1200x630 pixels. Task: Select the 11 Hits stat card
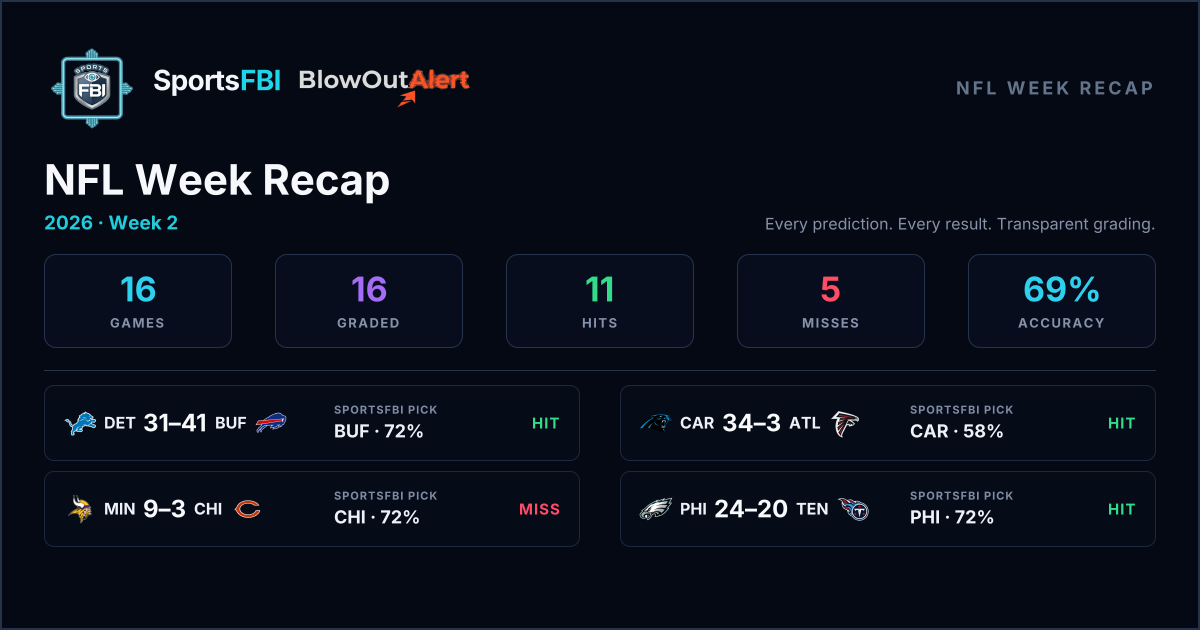(600, 301)
